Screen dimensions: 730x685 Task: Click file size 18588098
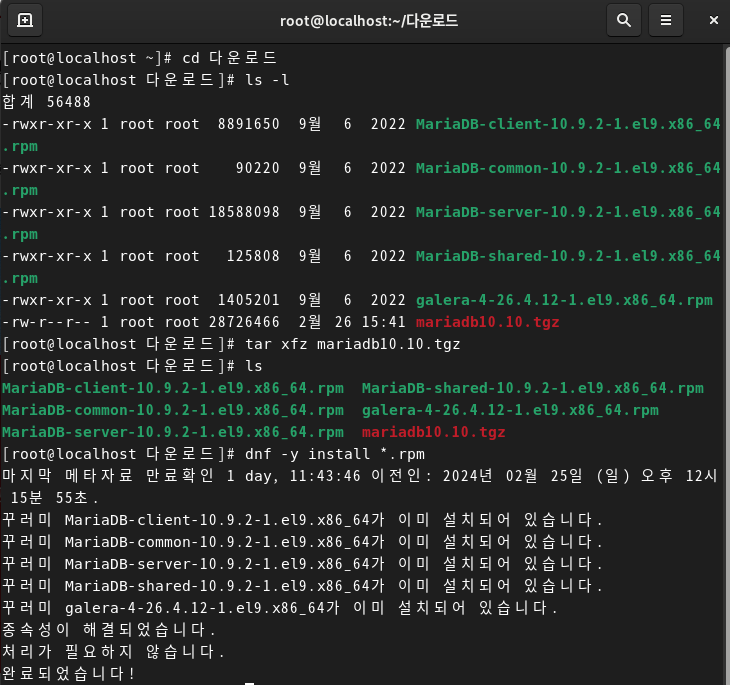[244, 212]
